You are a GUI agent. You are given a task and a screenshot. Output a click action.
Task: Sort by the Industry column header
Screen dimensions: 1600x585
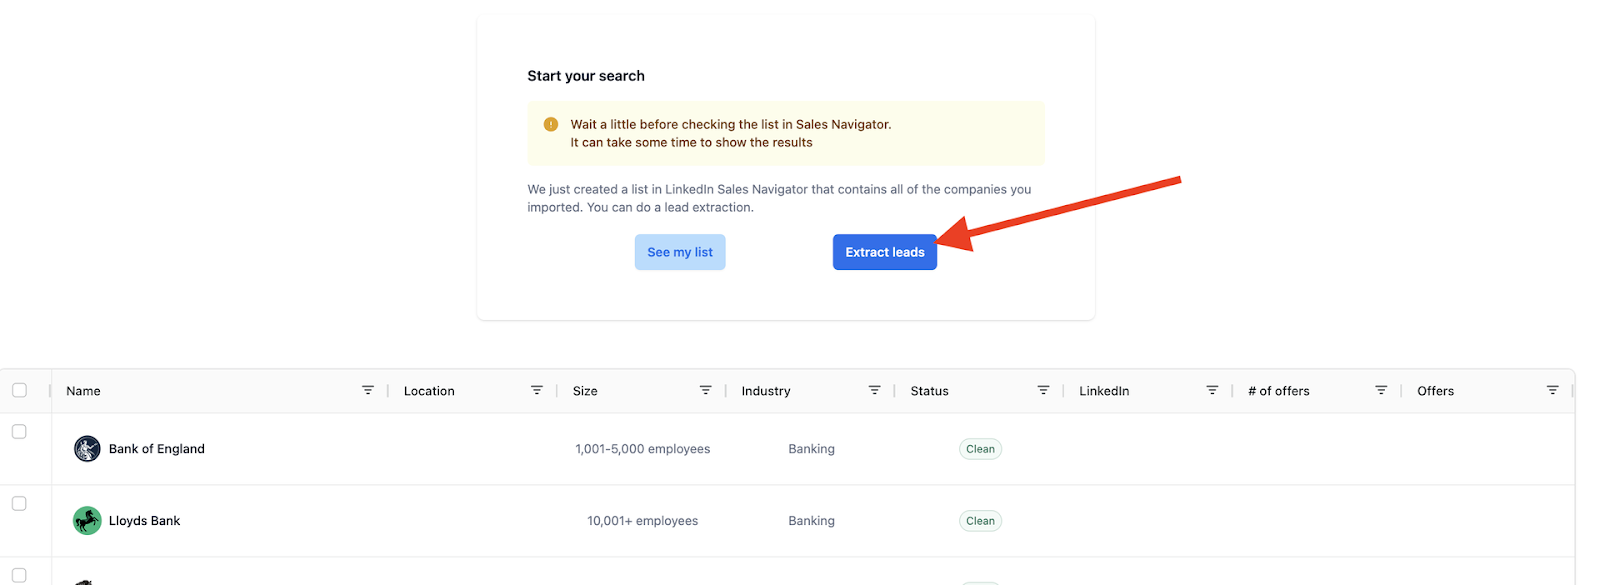point(766,391)
